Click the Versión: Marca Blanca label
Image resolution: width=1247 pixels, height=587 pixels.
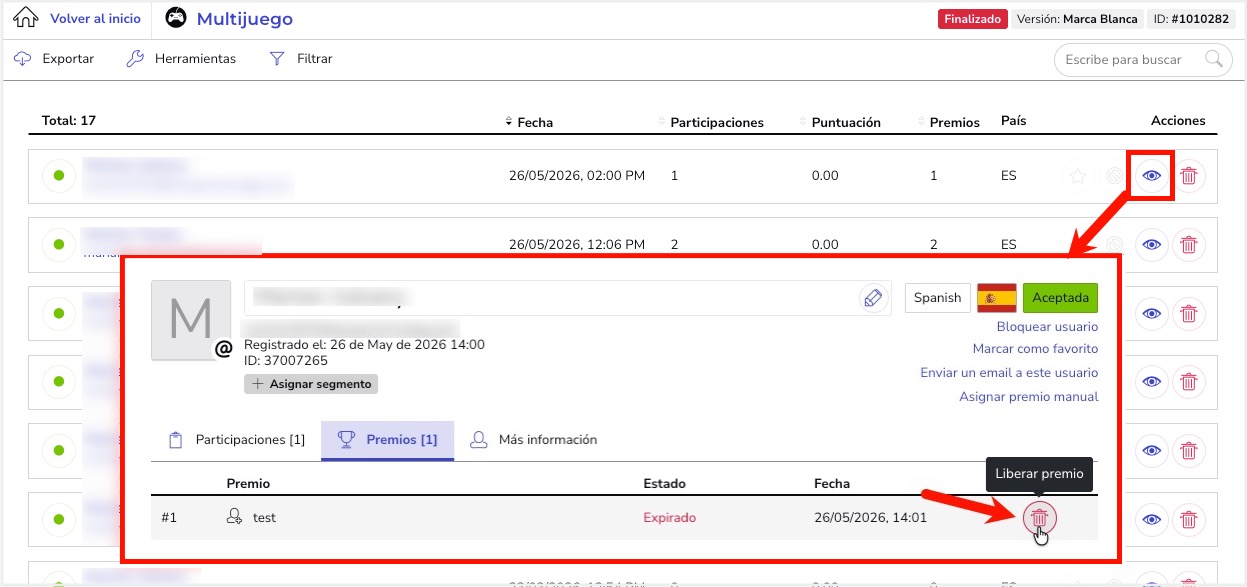click(1076, 19)
